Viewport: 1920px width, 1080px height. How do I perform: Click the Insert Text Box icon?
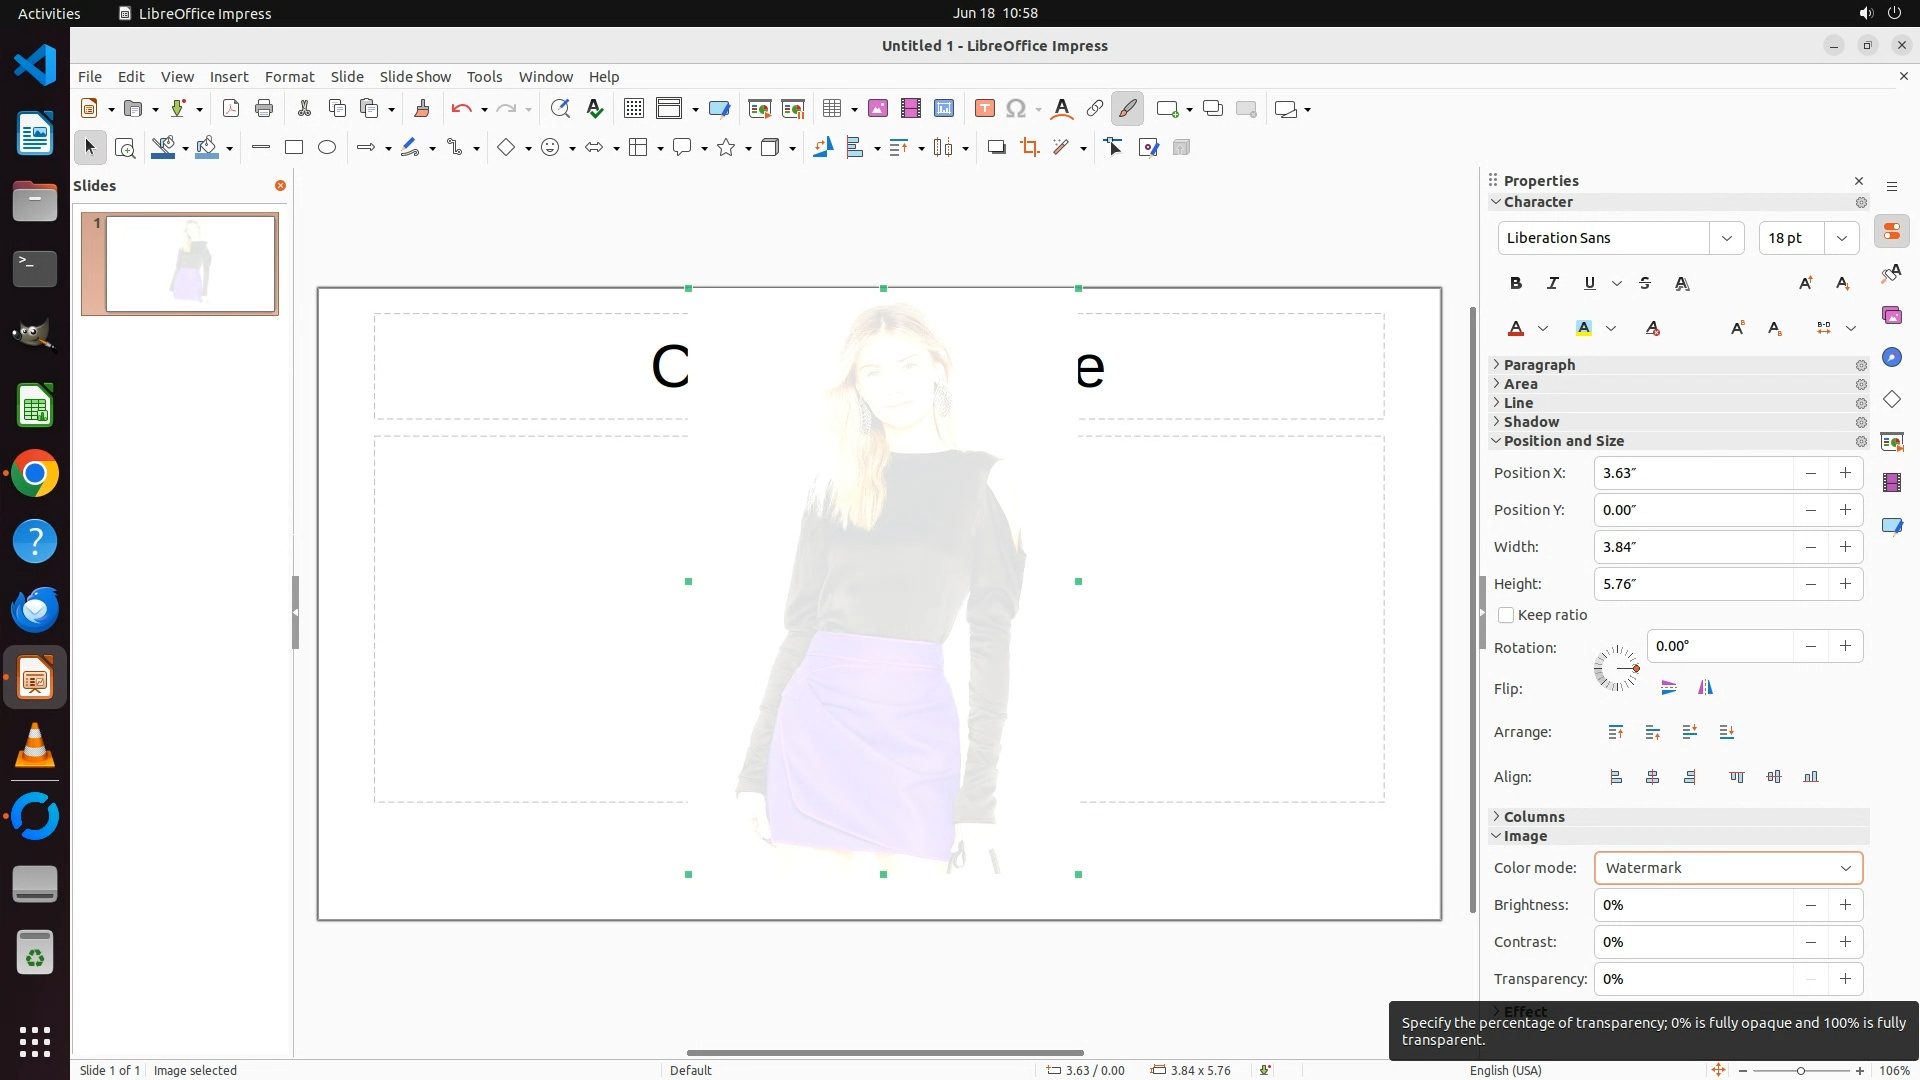984,109
